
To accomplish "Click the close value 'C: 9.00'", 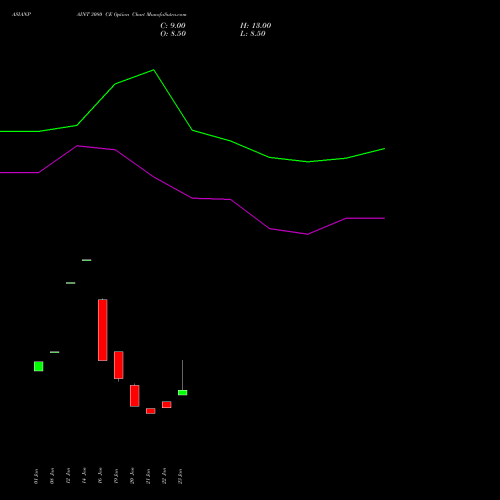I will (x=173, y=26).
